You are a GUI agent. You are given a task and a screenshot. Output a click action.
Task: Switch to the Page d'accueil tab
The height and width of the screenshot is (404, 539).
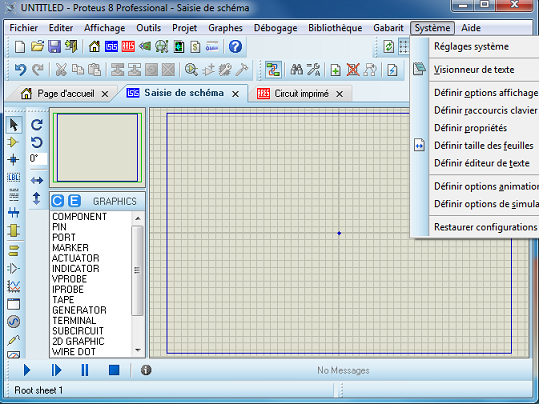coord(65,94)
